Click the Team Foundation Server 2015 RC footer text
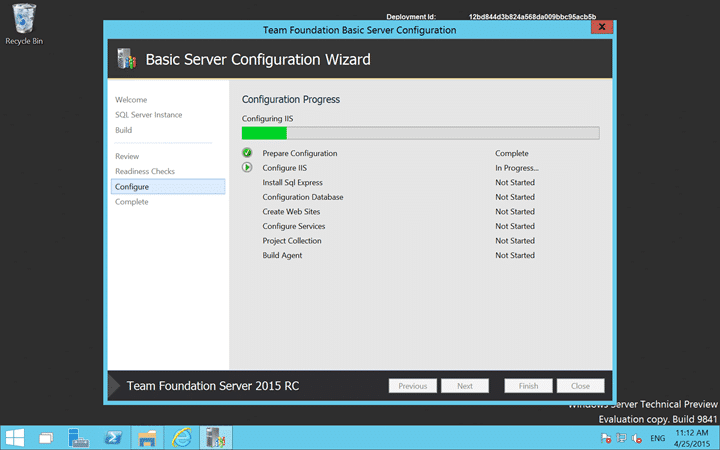The height and width of the screenshot is (450, 720). tap(213, 386)
